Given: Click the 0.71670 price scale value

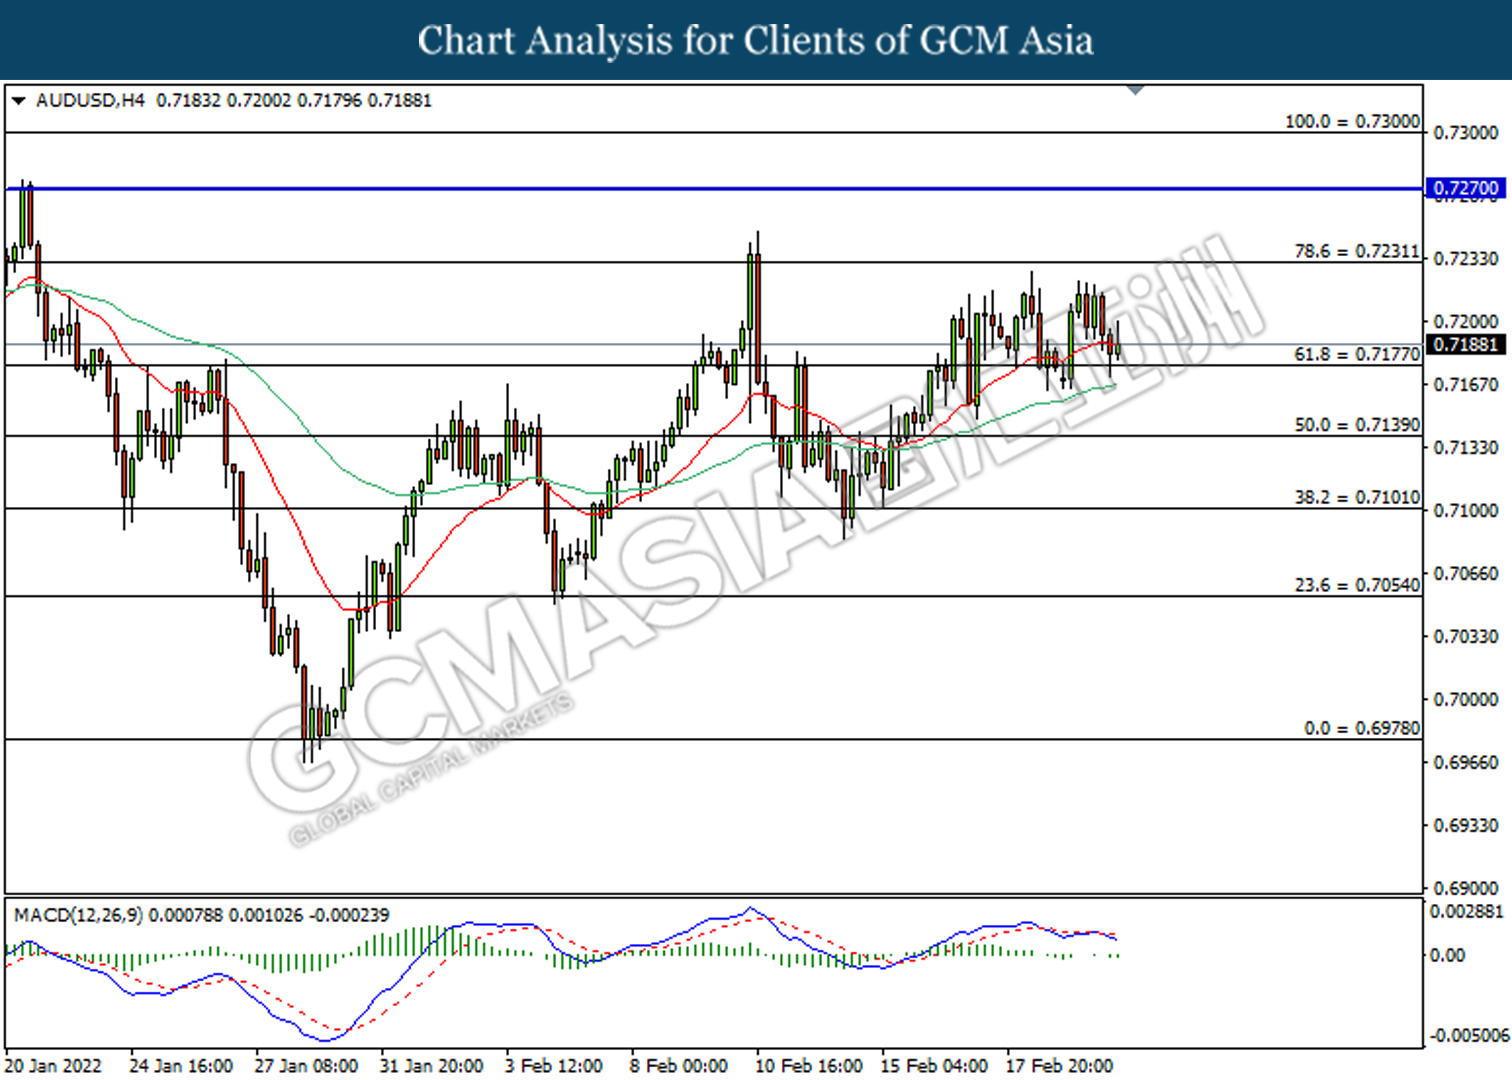Looking at the screenshot, I should [x=1466, y=385].
